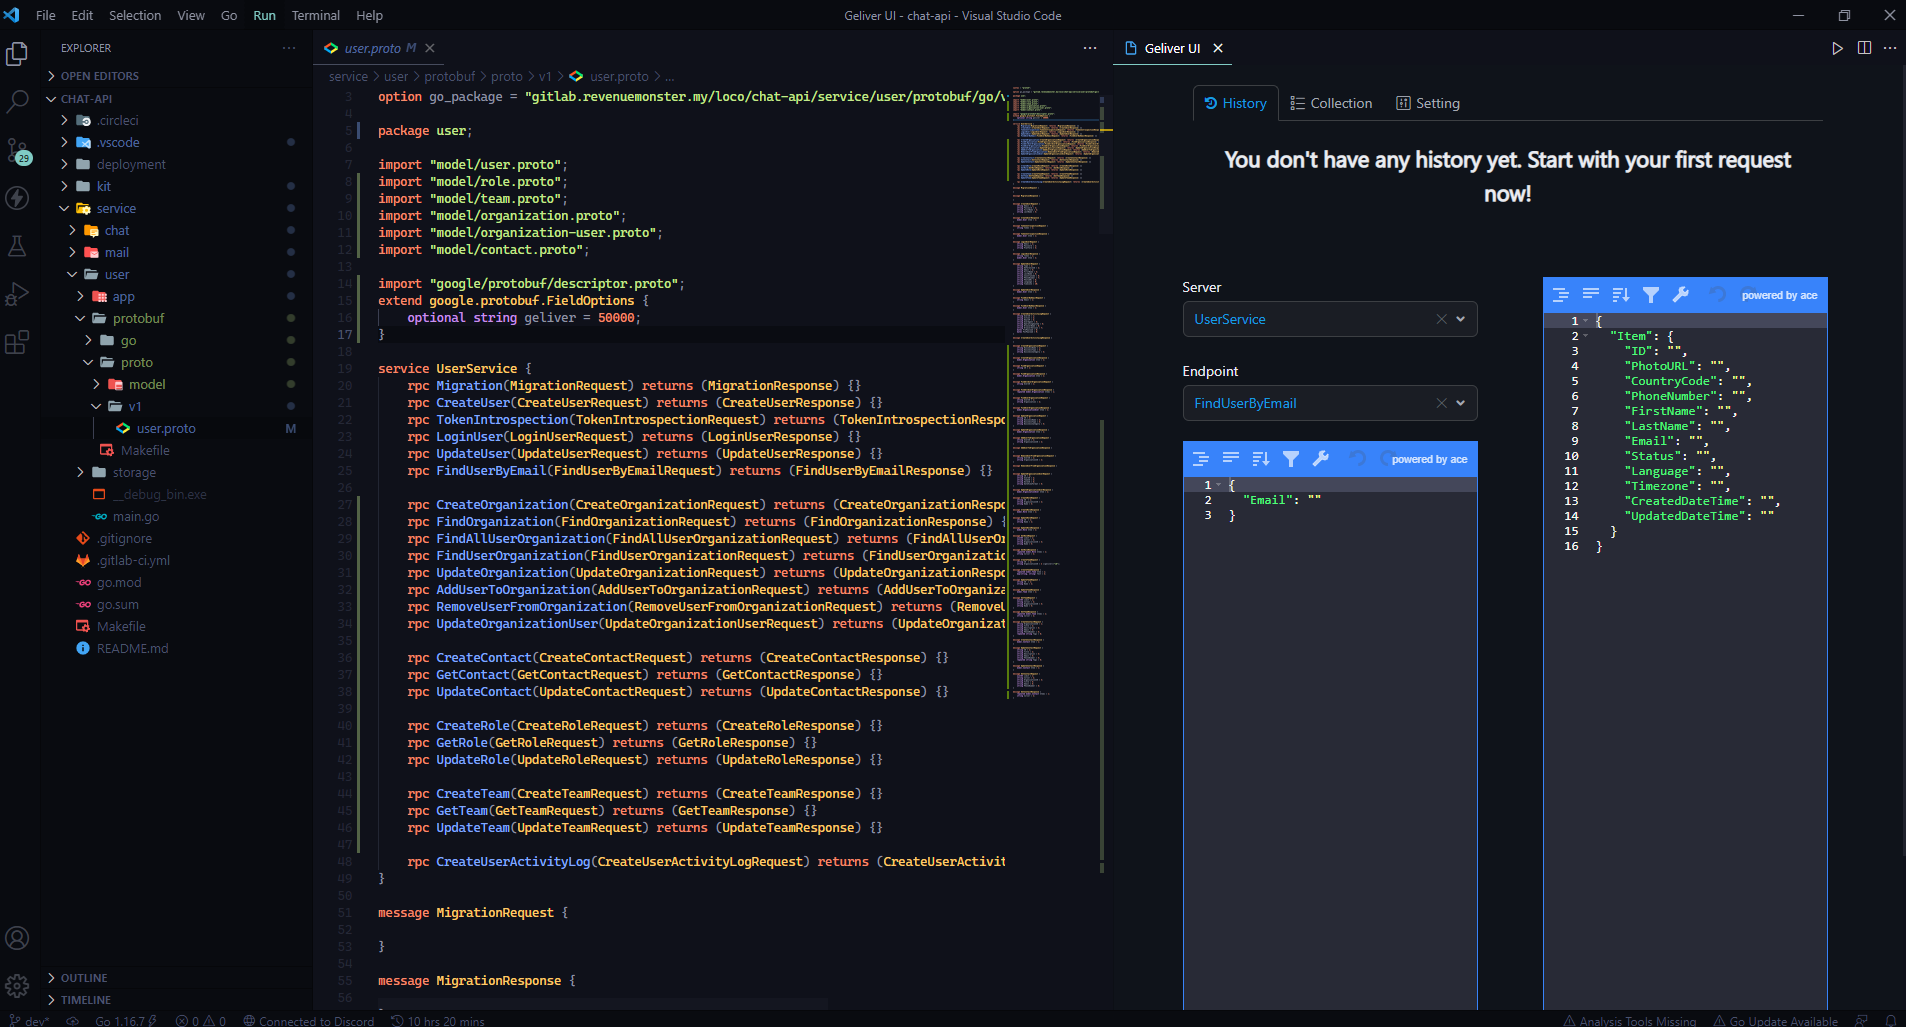This screenshot has height=1027, width=1906.
Task: Expand the deployment folder
Action: (x=178, y=164)
